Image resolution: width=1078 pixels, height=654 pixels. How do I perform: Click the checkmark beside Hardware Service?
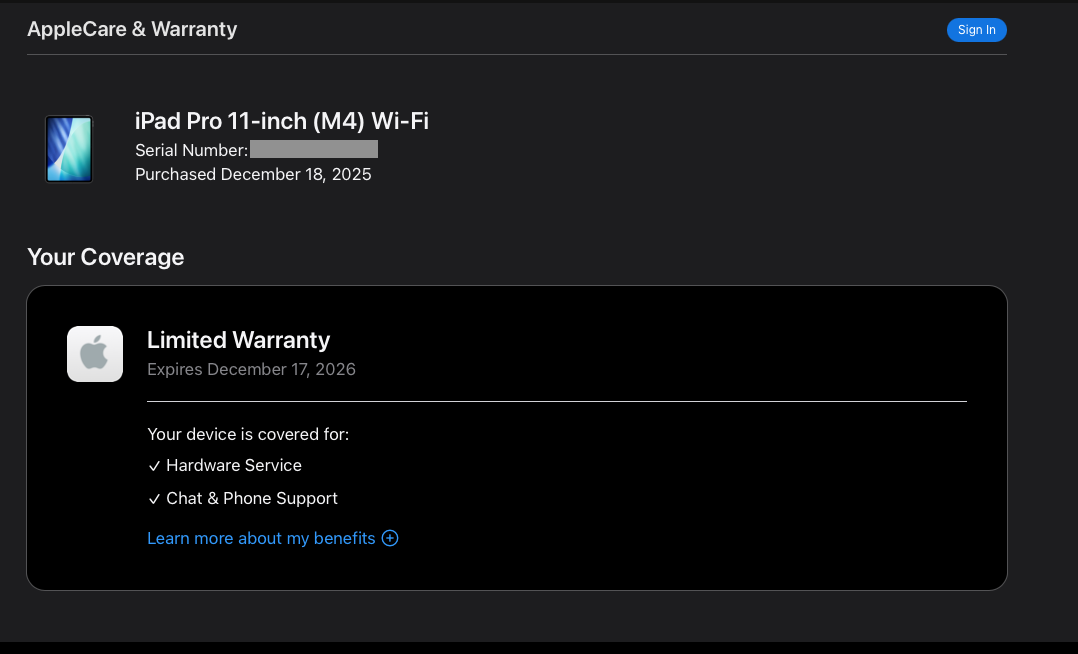[154, 466]
